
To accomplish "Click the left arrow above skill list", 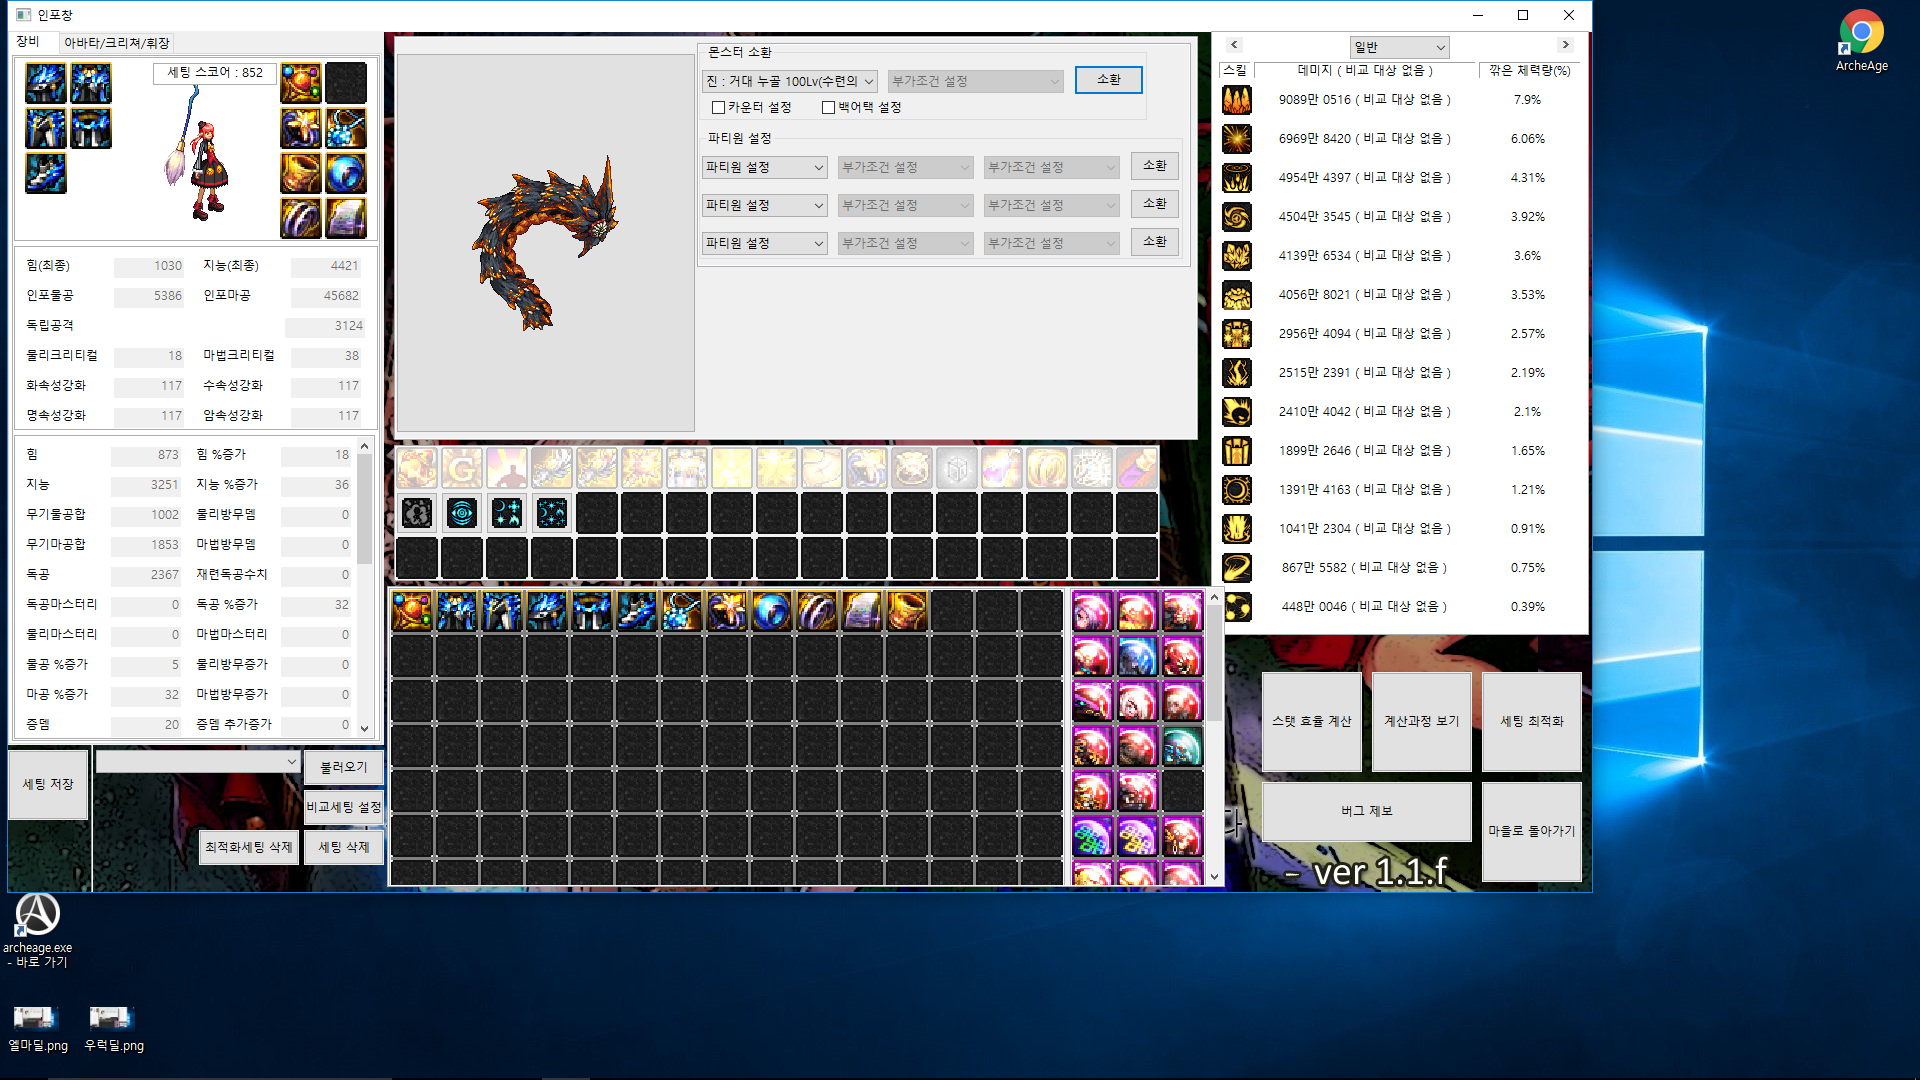I will (x=1234, y=45).
